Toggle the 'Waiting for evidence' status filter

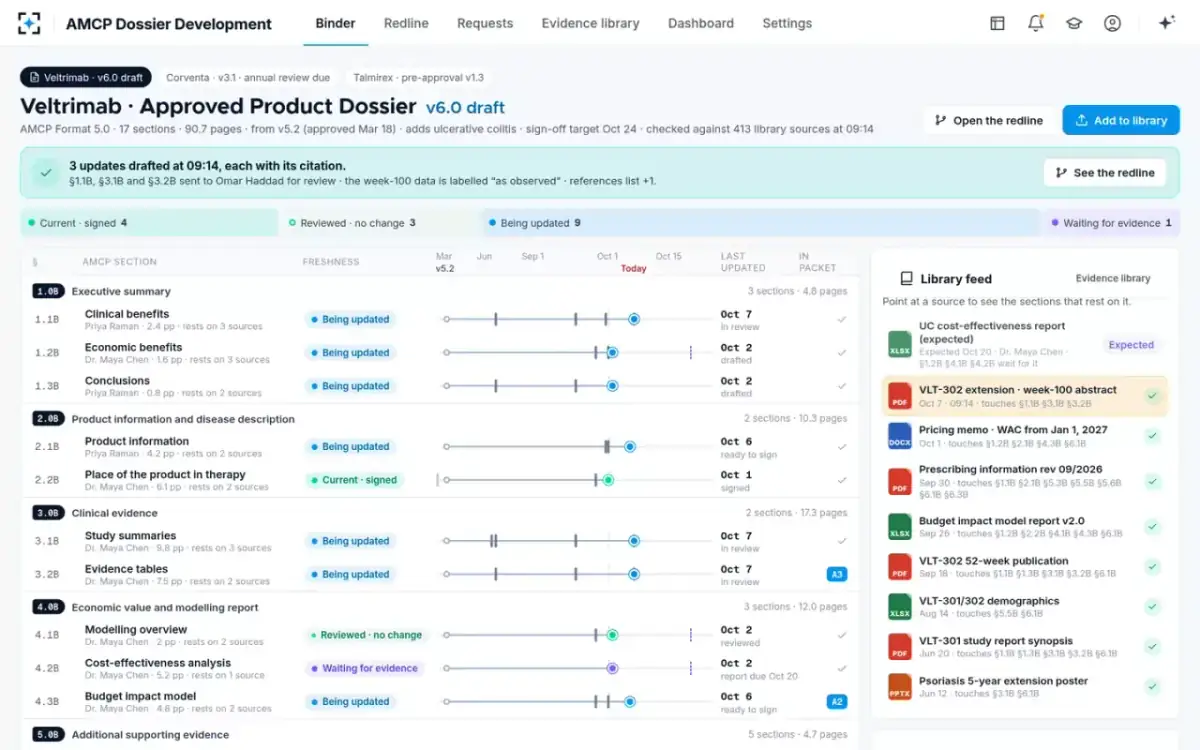[1113, 223]
